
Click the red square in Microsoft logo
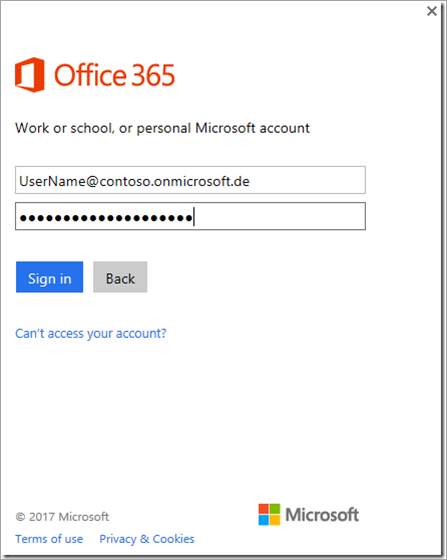click(x=263, y=509)
